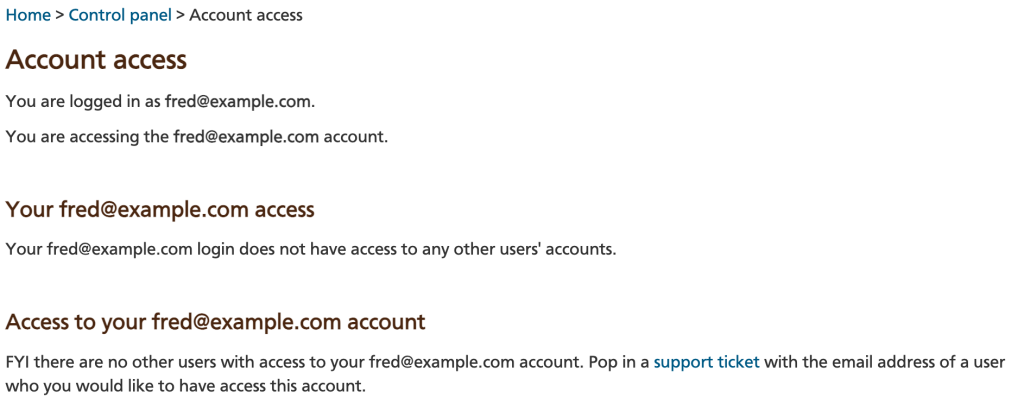Click the 'does not have access' paragraph
1024x404 pixels.
click(x=311, y=249)
